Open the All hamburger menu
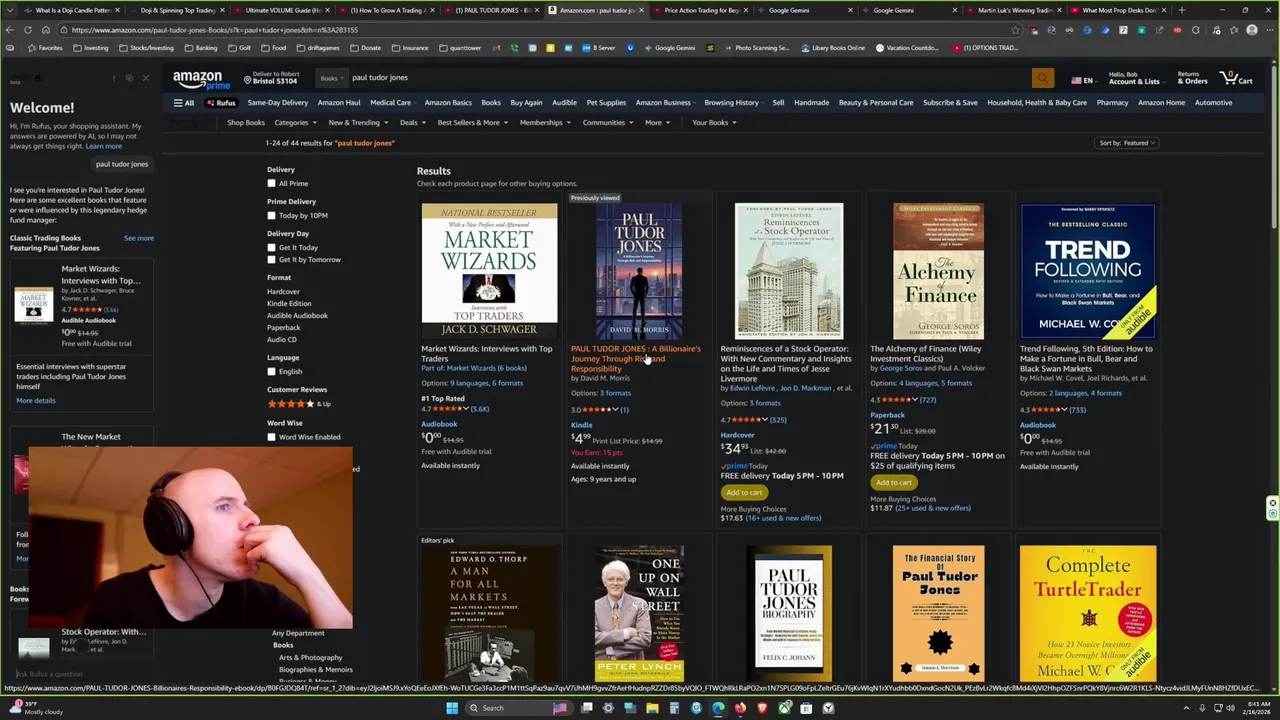 point(184,103)
